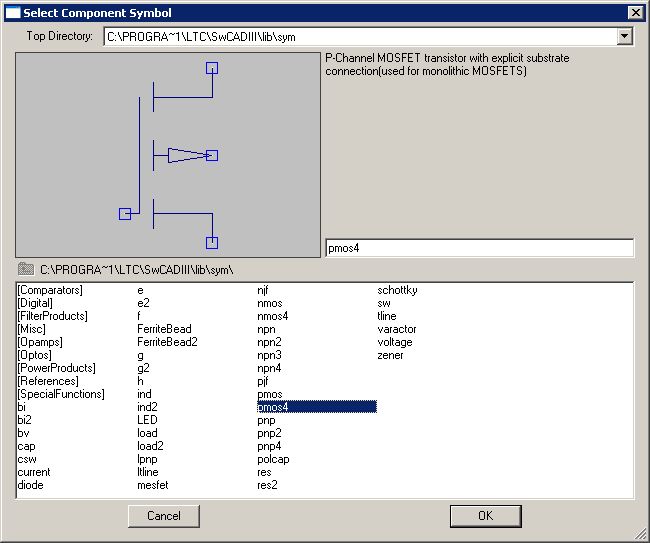
Task: Choose the diode symbol entry
Action: pos(29,485)
